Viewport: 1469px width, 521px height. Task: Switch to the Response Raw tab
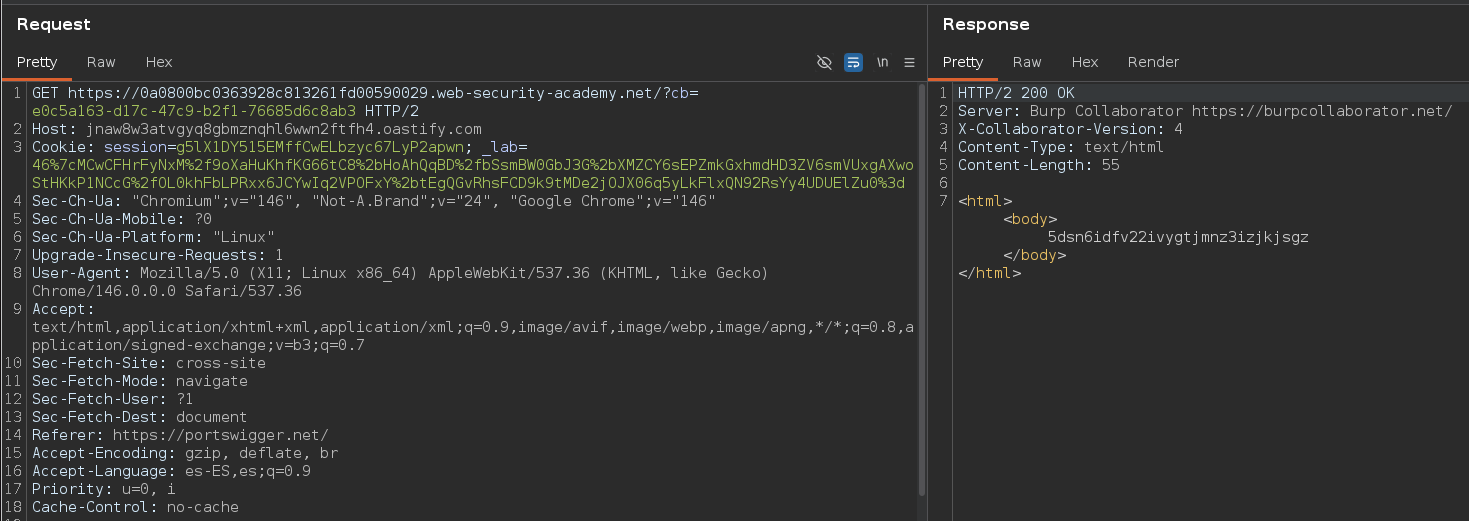point(1027,62)
